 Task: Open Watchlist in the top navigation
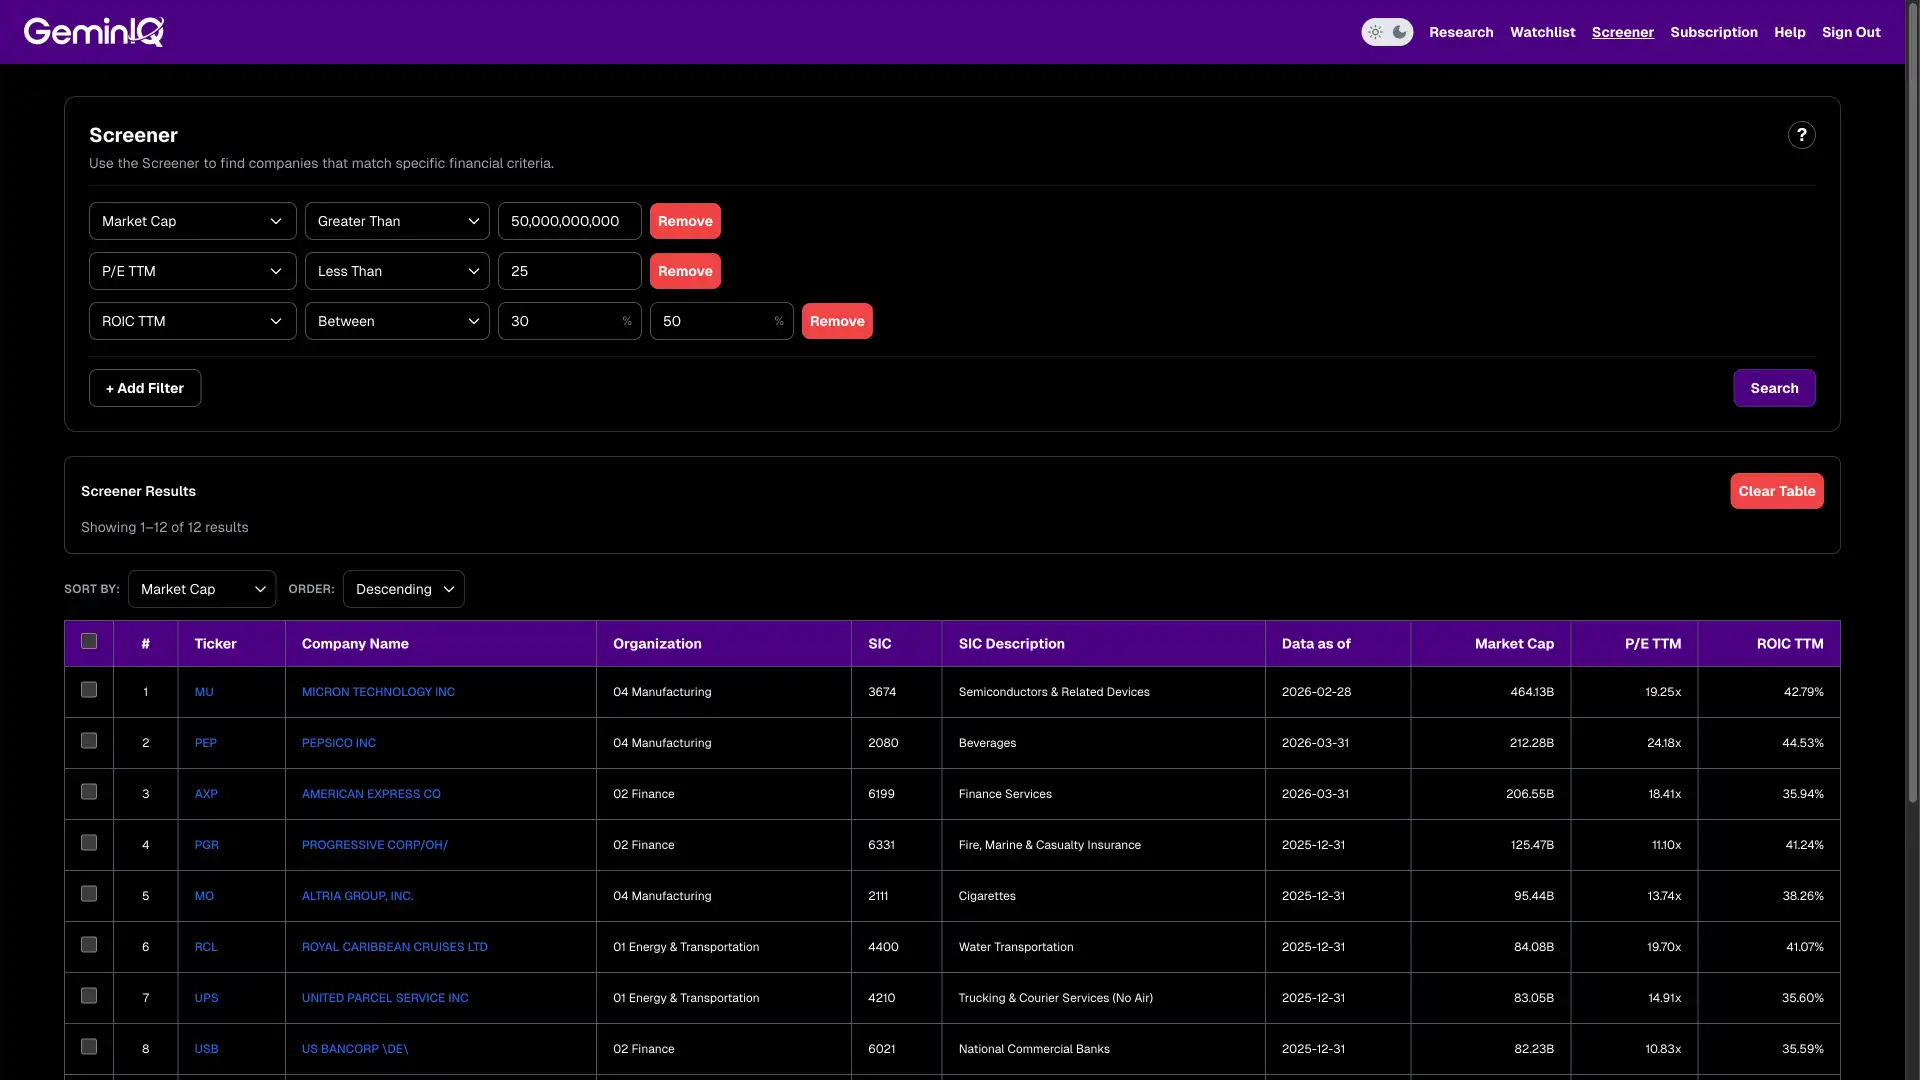click(1542, 32)
